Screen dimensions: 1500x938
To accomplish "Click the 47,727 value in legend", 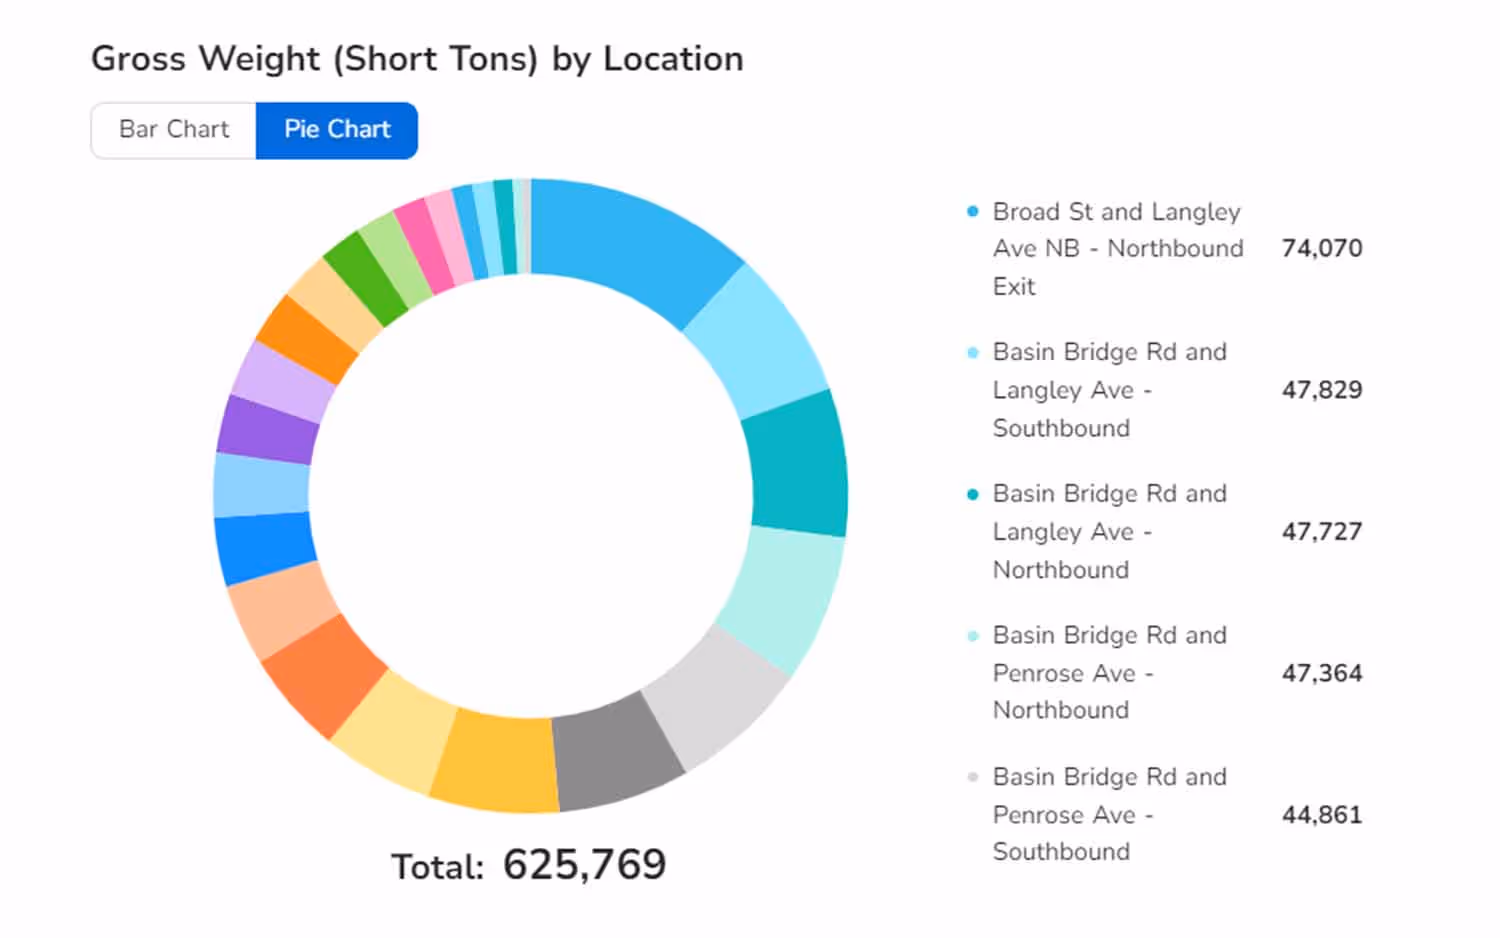I will point(1322,532).
